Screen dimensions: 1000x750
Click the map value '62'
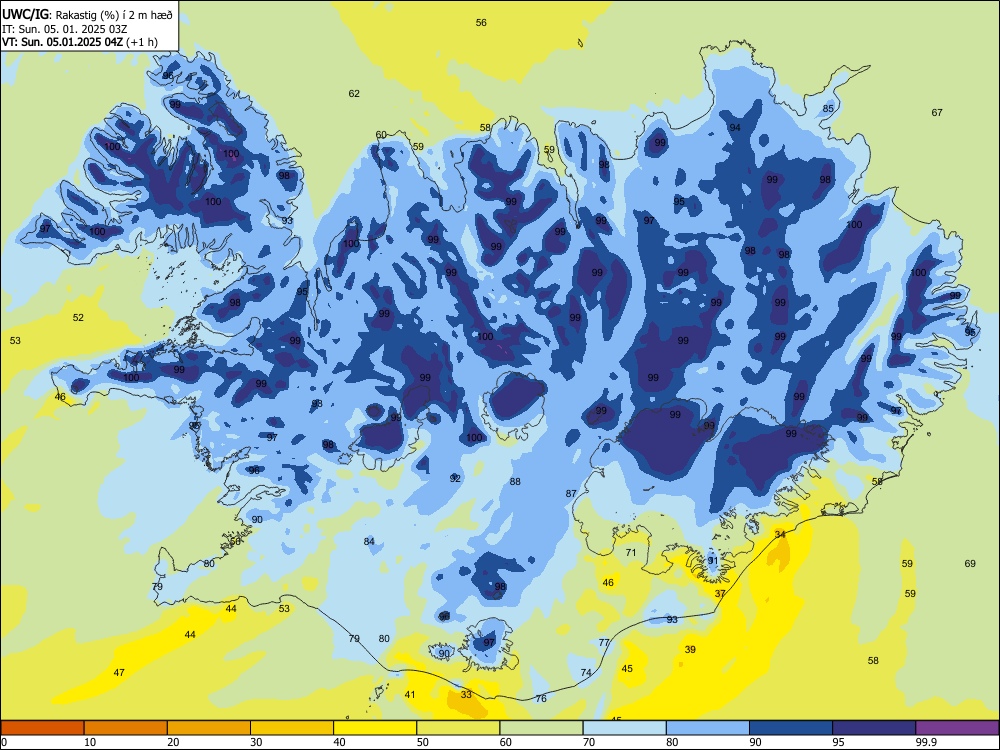354,93
